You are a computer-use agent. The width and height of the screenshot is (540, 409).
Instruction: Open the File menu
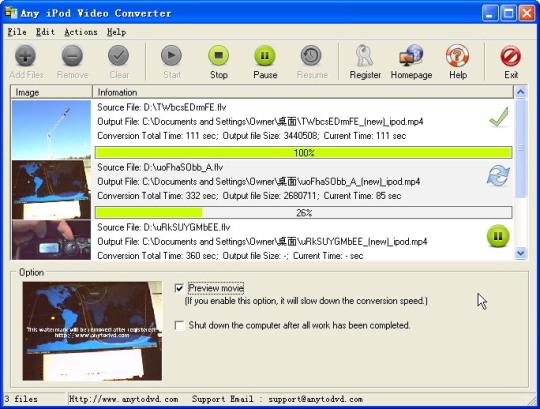[17, 32]
